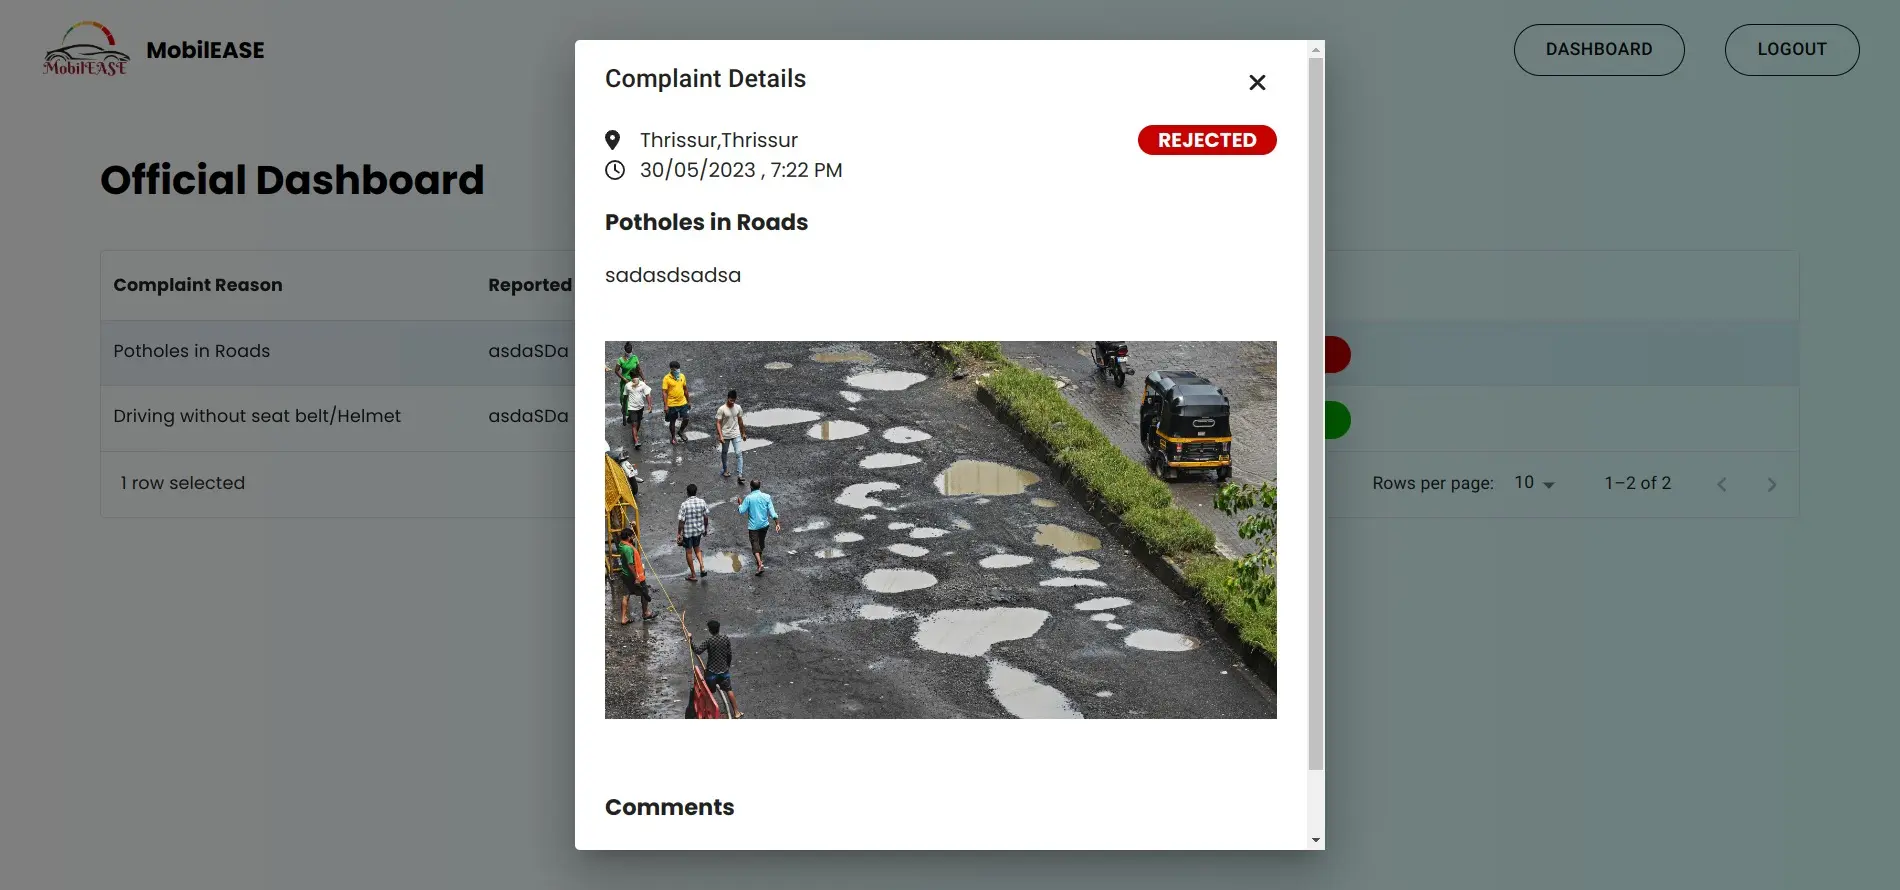
Task: Click the LOGOUT button
Action: coord(1792,49)
